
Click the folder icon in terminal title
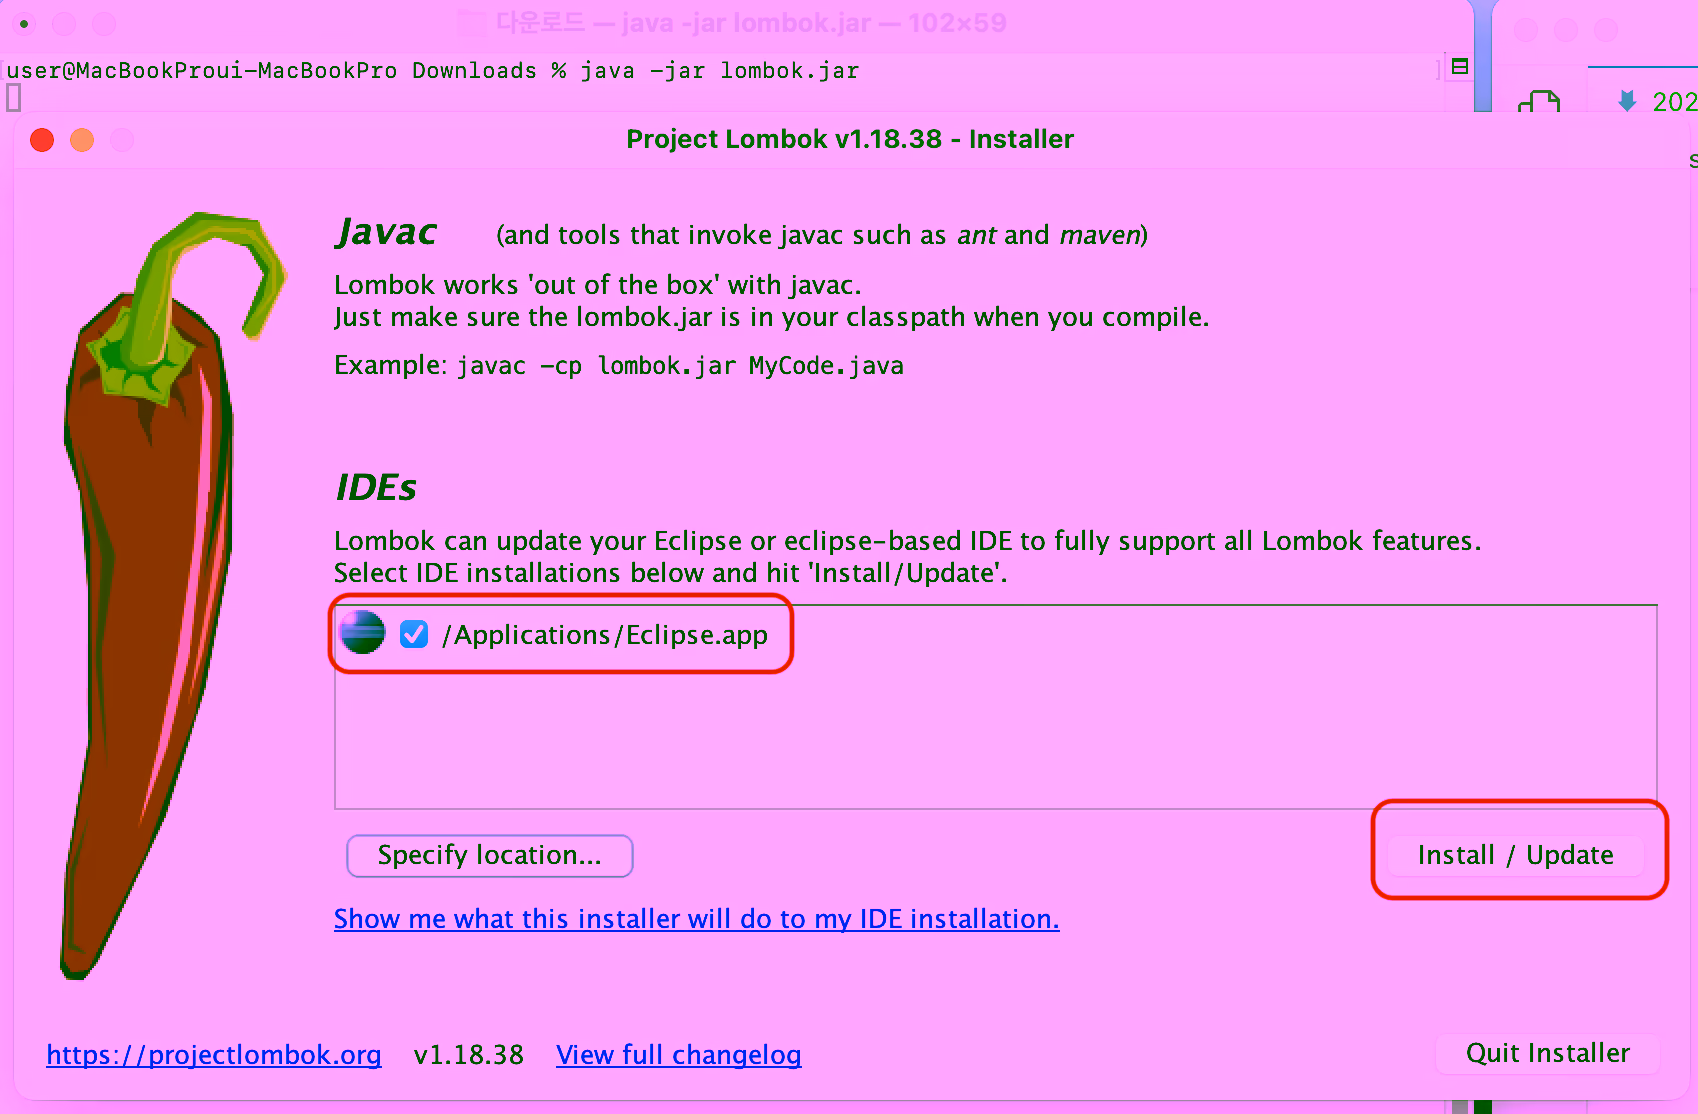point(471,22)
